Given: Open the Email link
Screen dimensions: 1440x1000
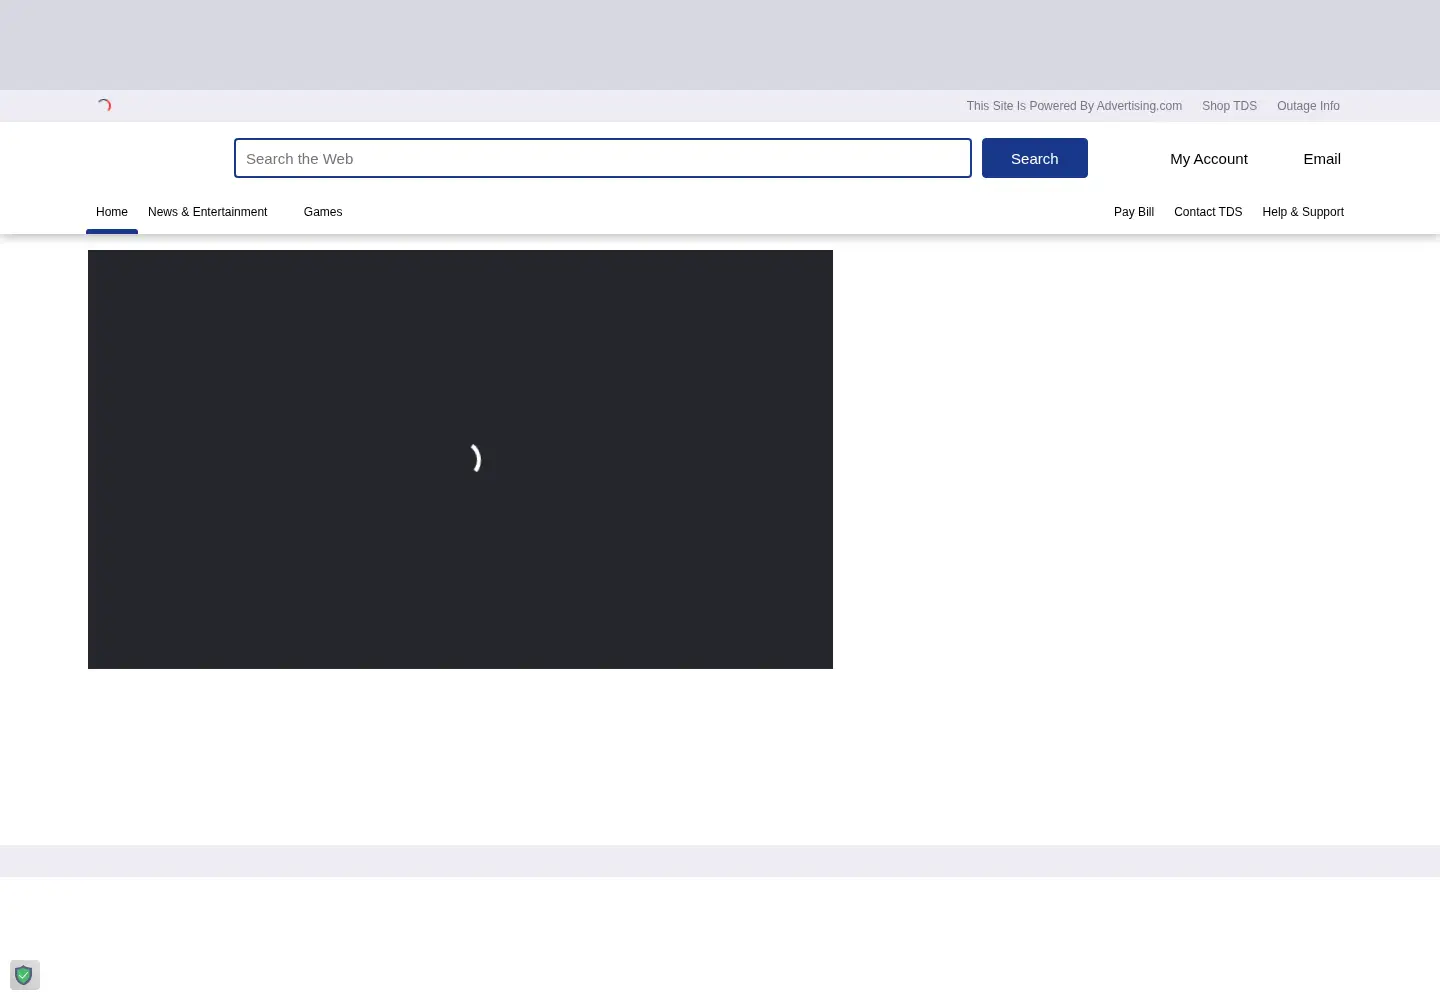Looking at the screenshot, I should click(x=1321, y=158).
